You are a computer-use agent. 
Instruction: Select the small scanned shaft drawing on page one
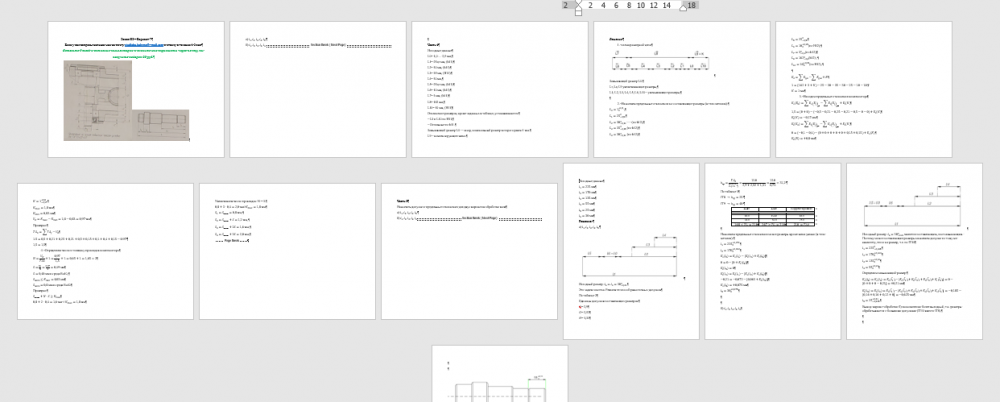(161, 124)
